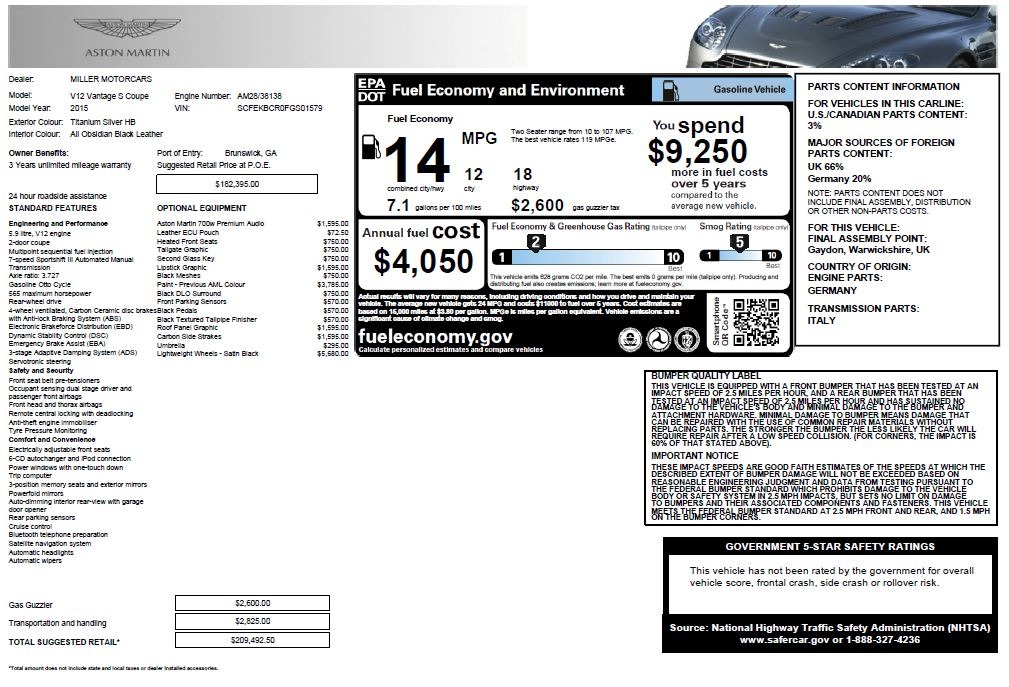Click the Smog Rating marker showing 5
The width and height of the screenshot is (1009, 687).
(739, 241)
